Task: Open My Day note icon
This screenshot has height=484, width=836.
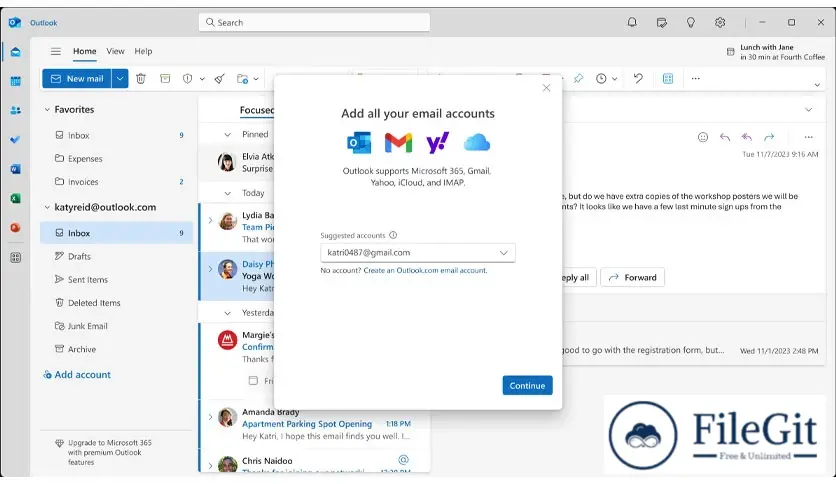Action: (662, 22)
